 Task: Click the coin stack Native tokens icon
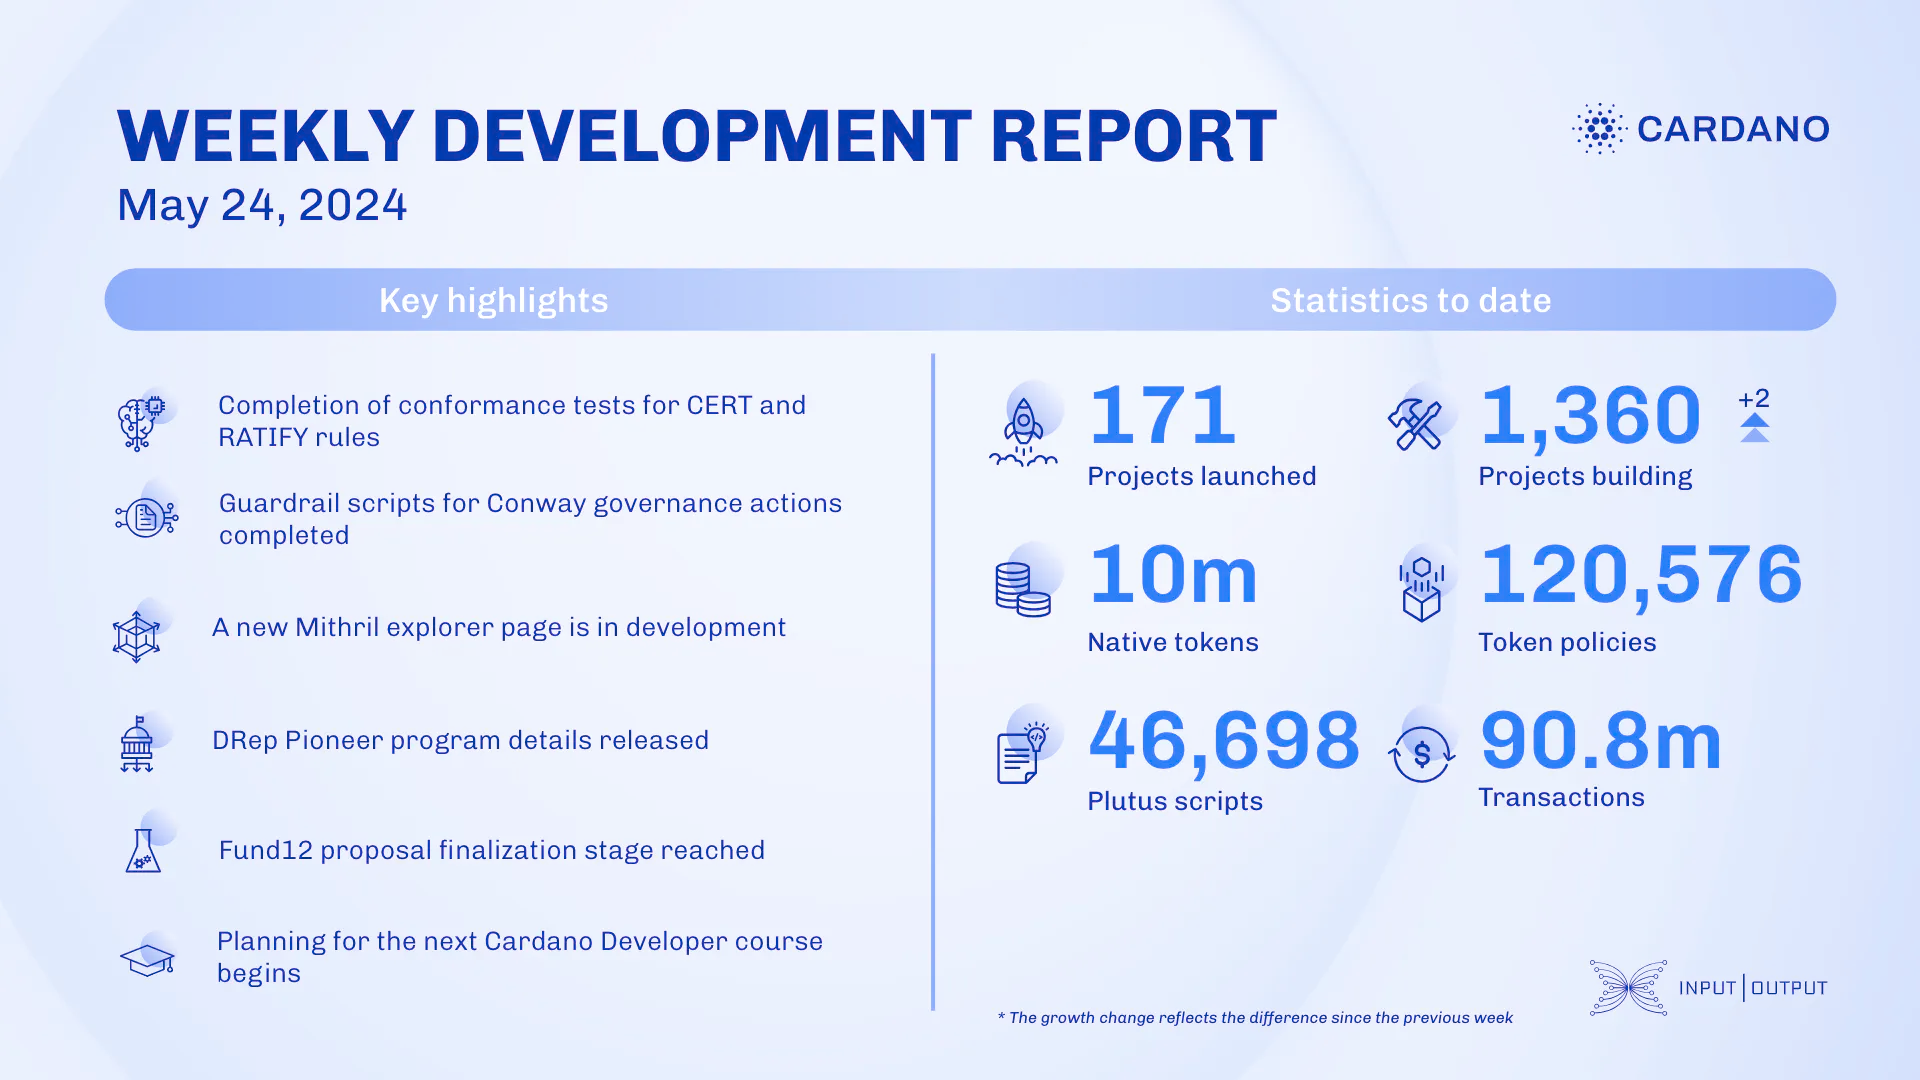point(1022,589)
